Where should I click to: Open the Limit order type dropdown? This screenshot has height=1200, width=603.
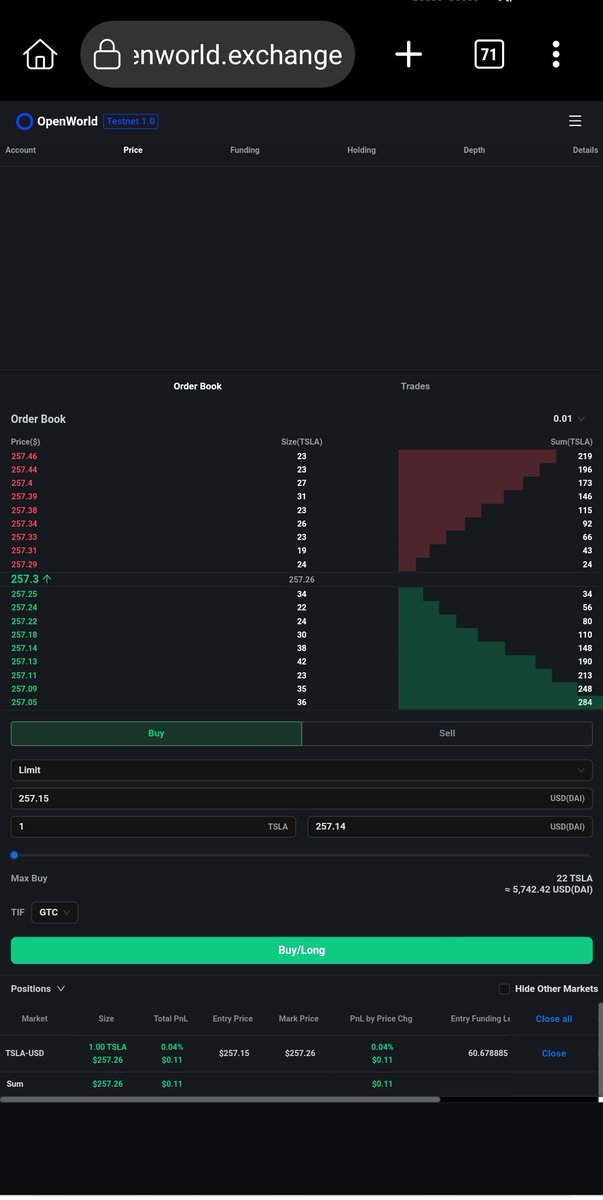[301, 770]
